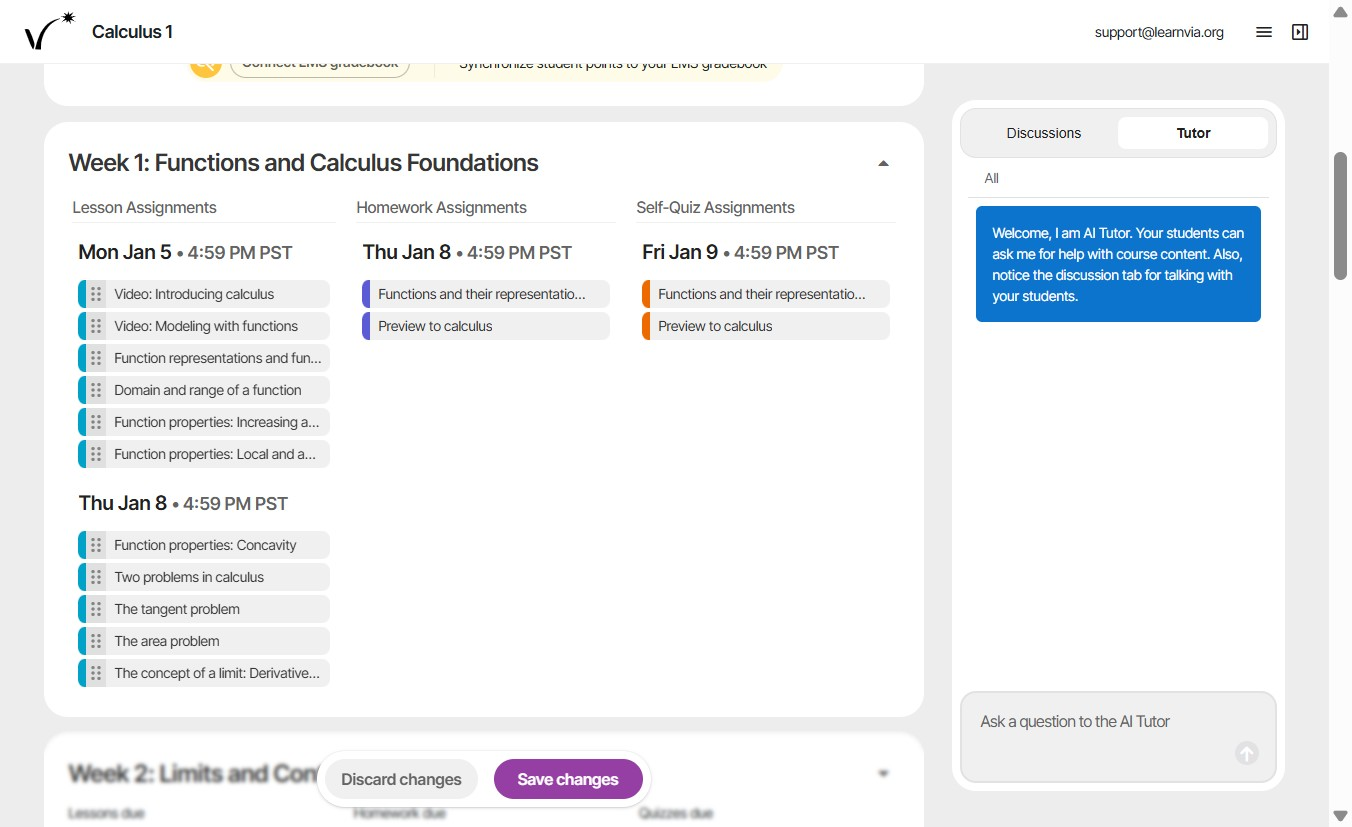
Task: Select the Tutor tab
Action: [x=1193, y=133]
